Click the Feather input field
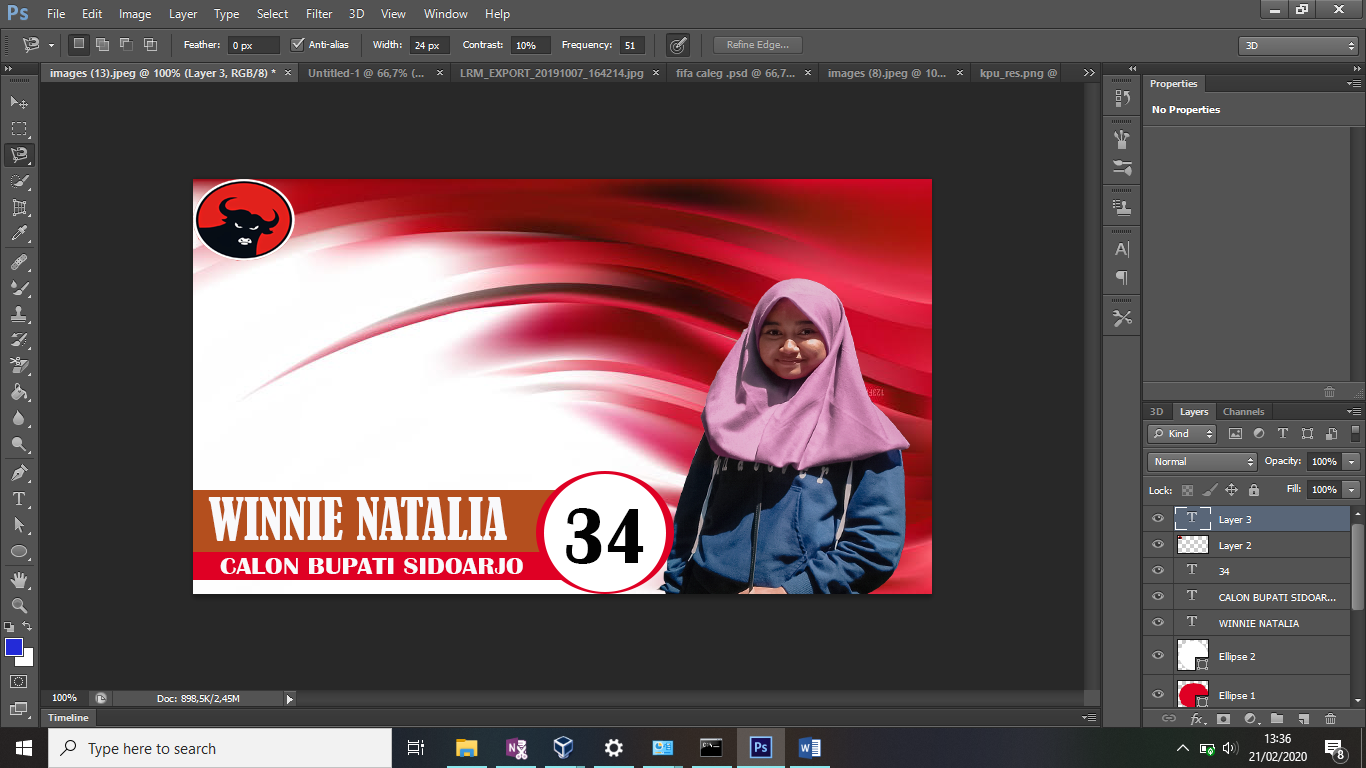Image resolution: width=1366 pixels, height=768 pixels. (x=253, y=45)
